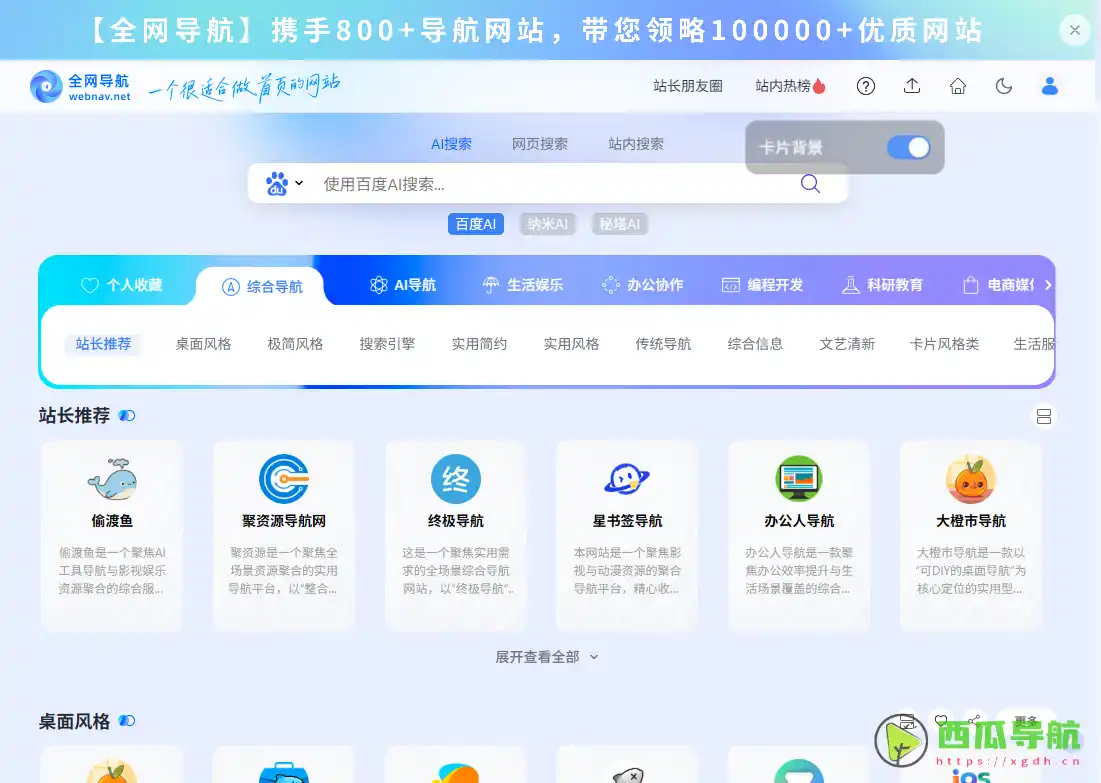This screenshot has height=783, width=1101.
Task: Open the help question mark icon
Action: (865, 86)
